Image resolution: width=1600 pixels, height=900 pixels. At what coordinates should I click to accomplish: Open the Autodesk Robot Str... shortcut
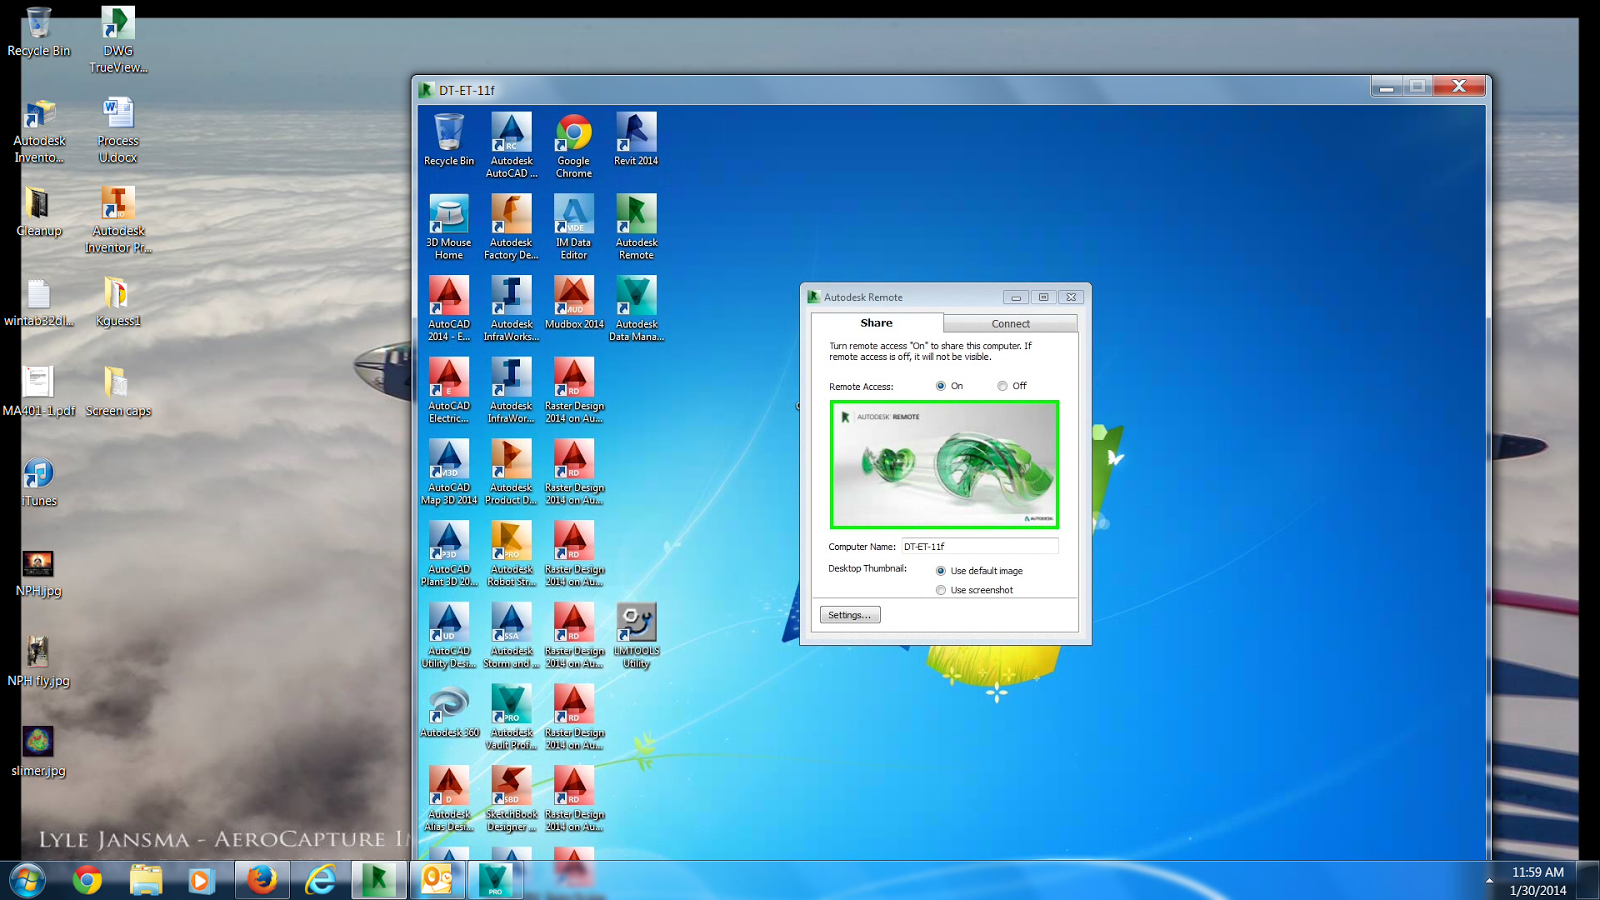coord(511,555)
